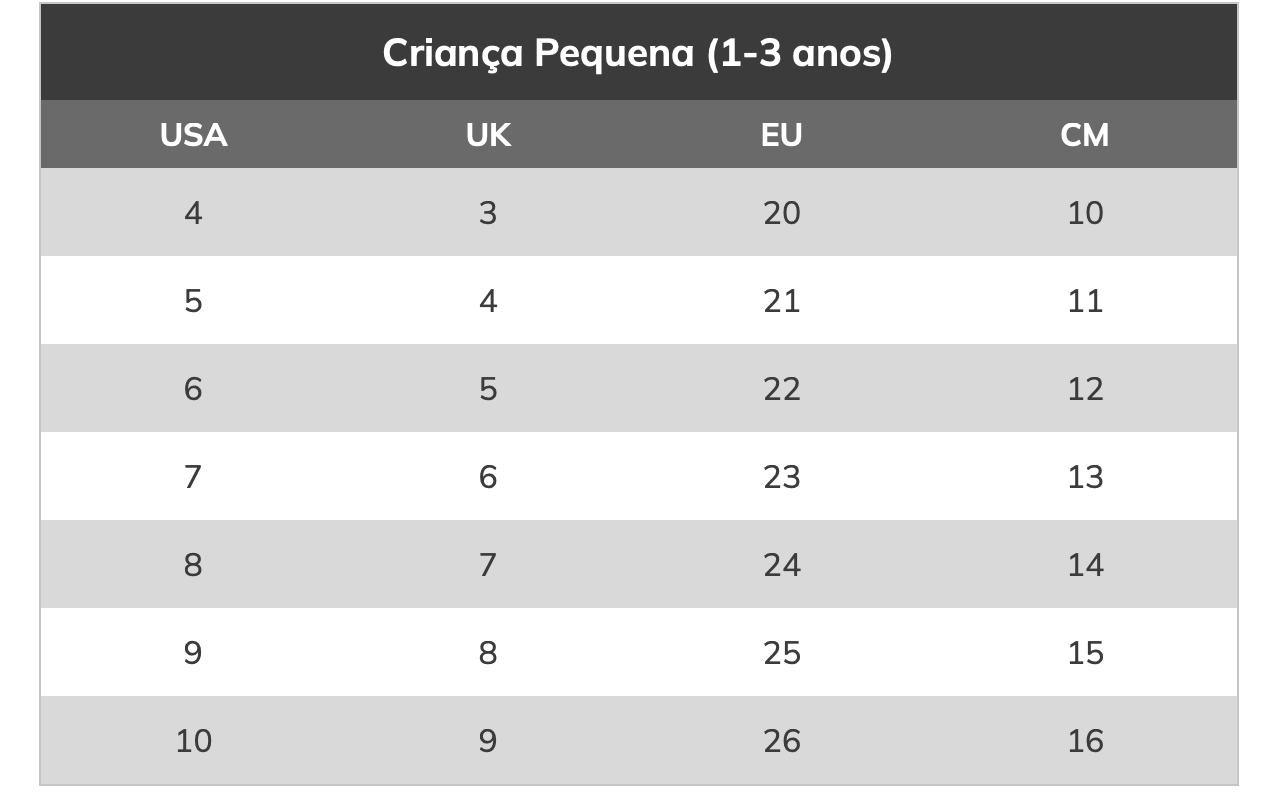Click EU size 22 cell
1278x808 pixels.
(x=781, y=389)
